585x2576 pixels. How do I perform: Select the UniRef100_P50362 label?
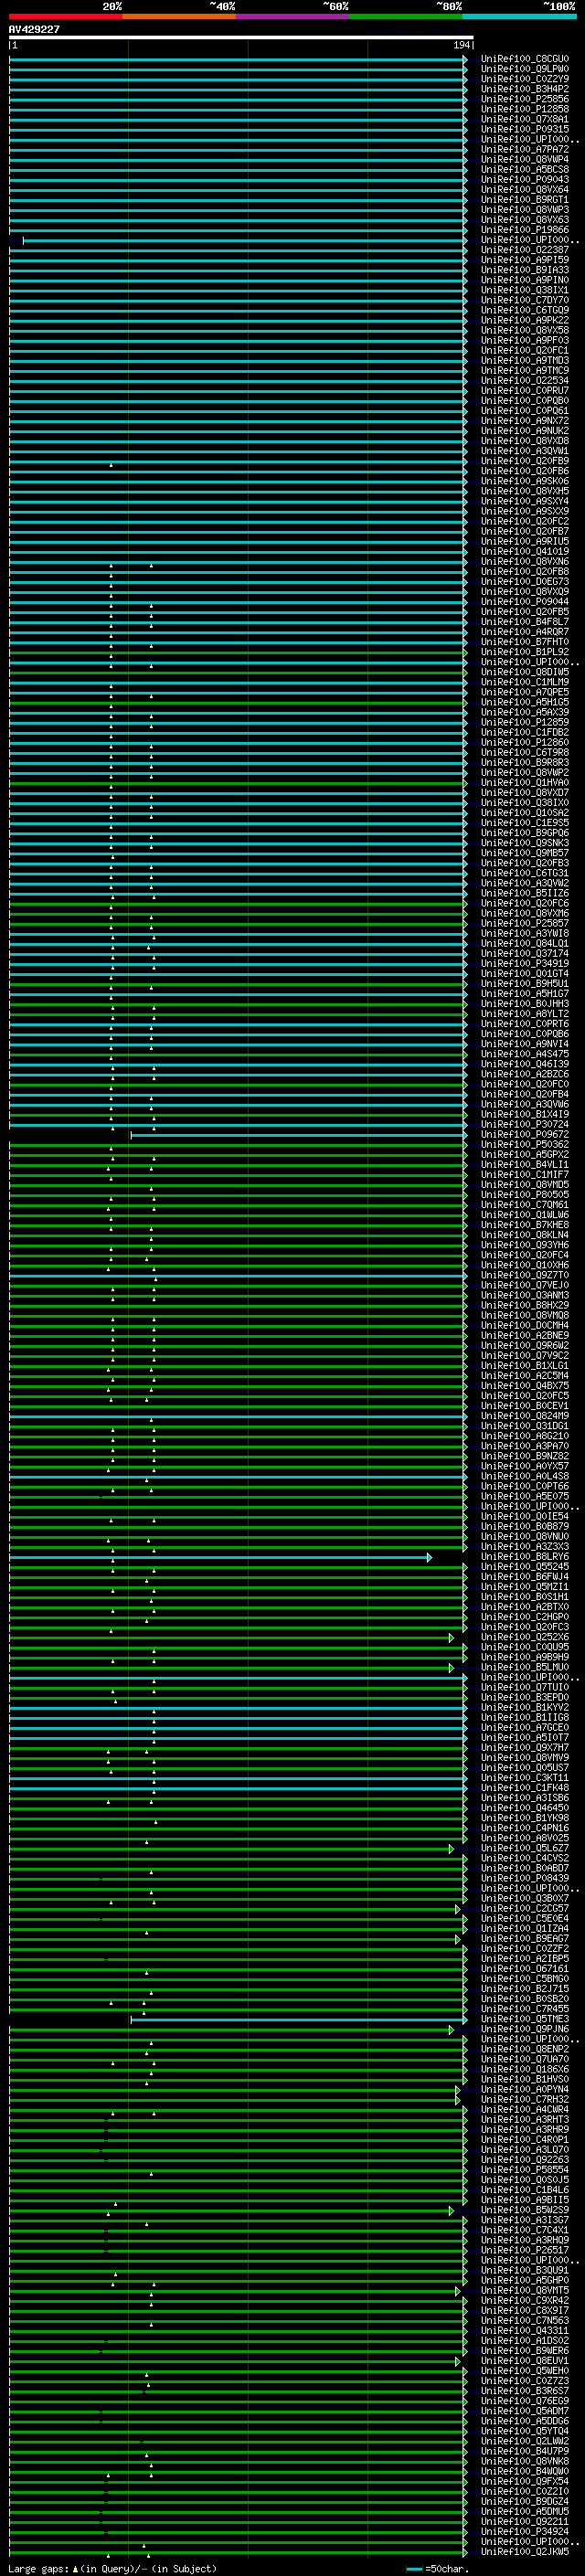(524, 1145)
